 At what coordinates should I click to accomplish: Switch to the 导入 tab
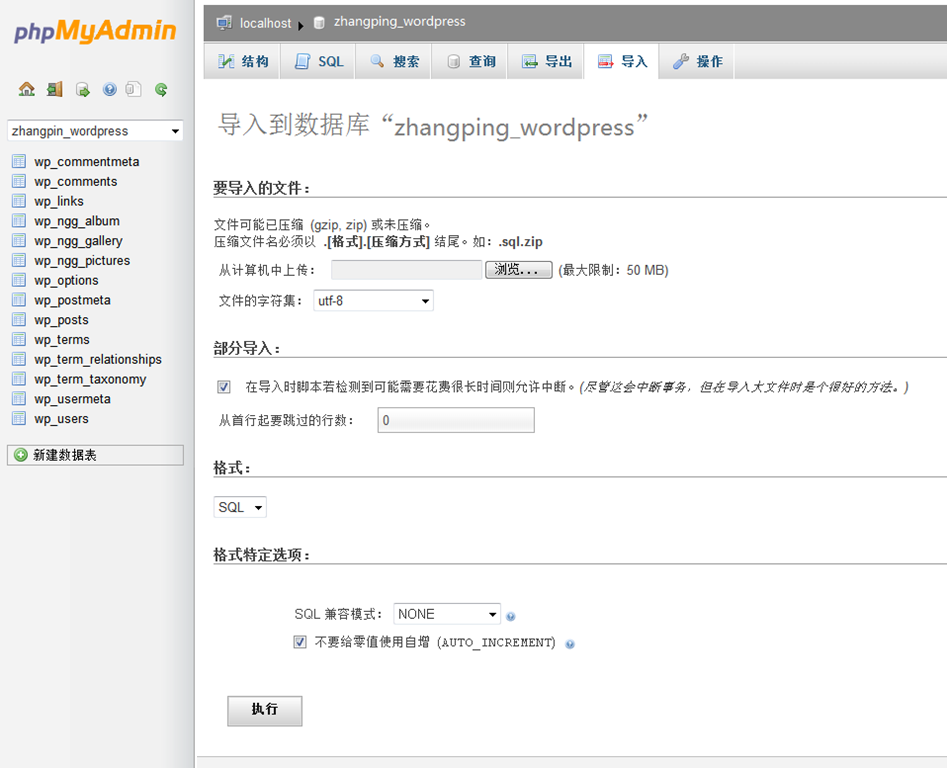tap(621, 61)
